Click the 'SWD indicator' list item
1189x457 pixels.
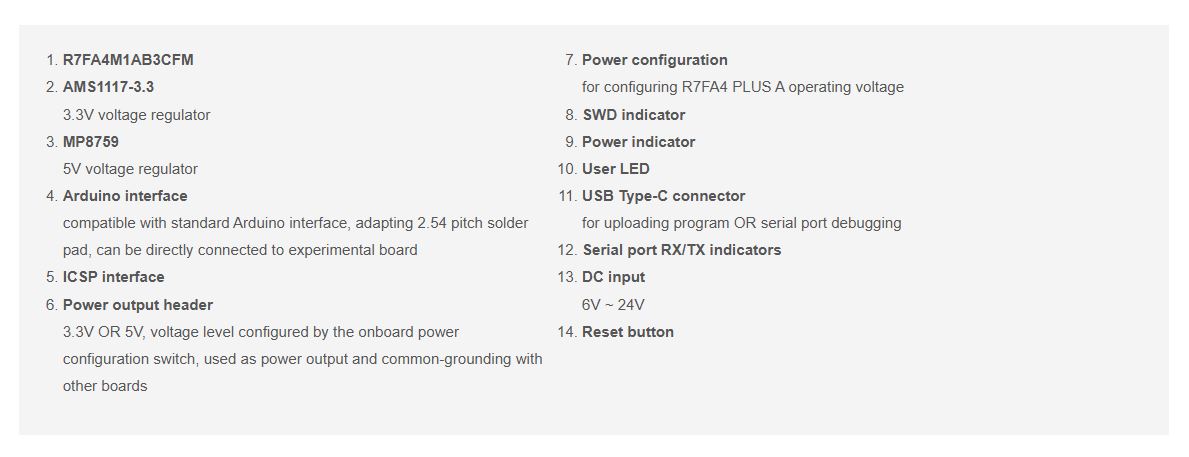click(634, 115)
